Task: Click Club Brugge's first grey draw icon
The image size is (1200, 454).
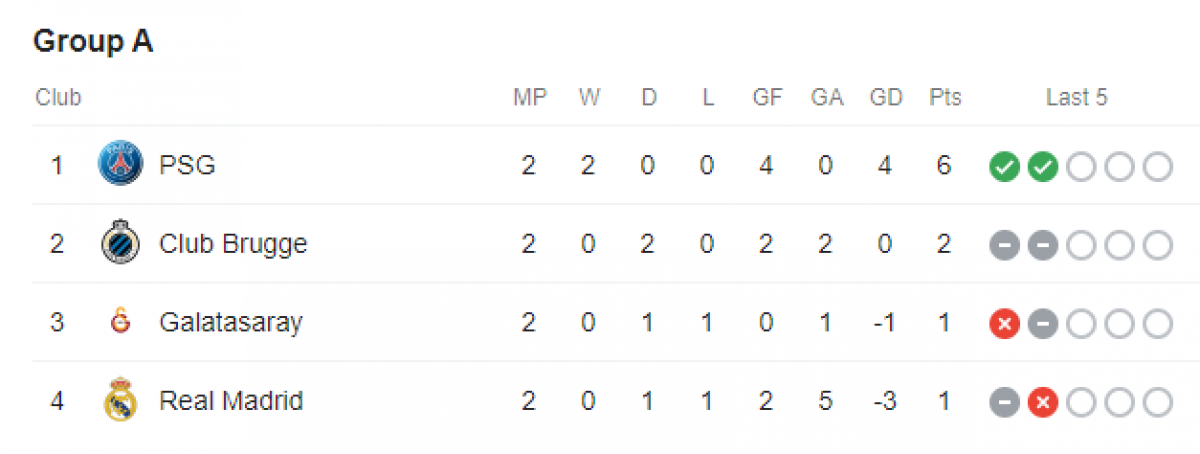Action: pyautogui.click(x=1004, y=245)
